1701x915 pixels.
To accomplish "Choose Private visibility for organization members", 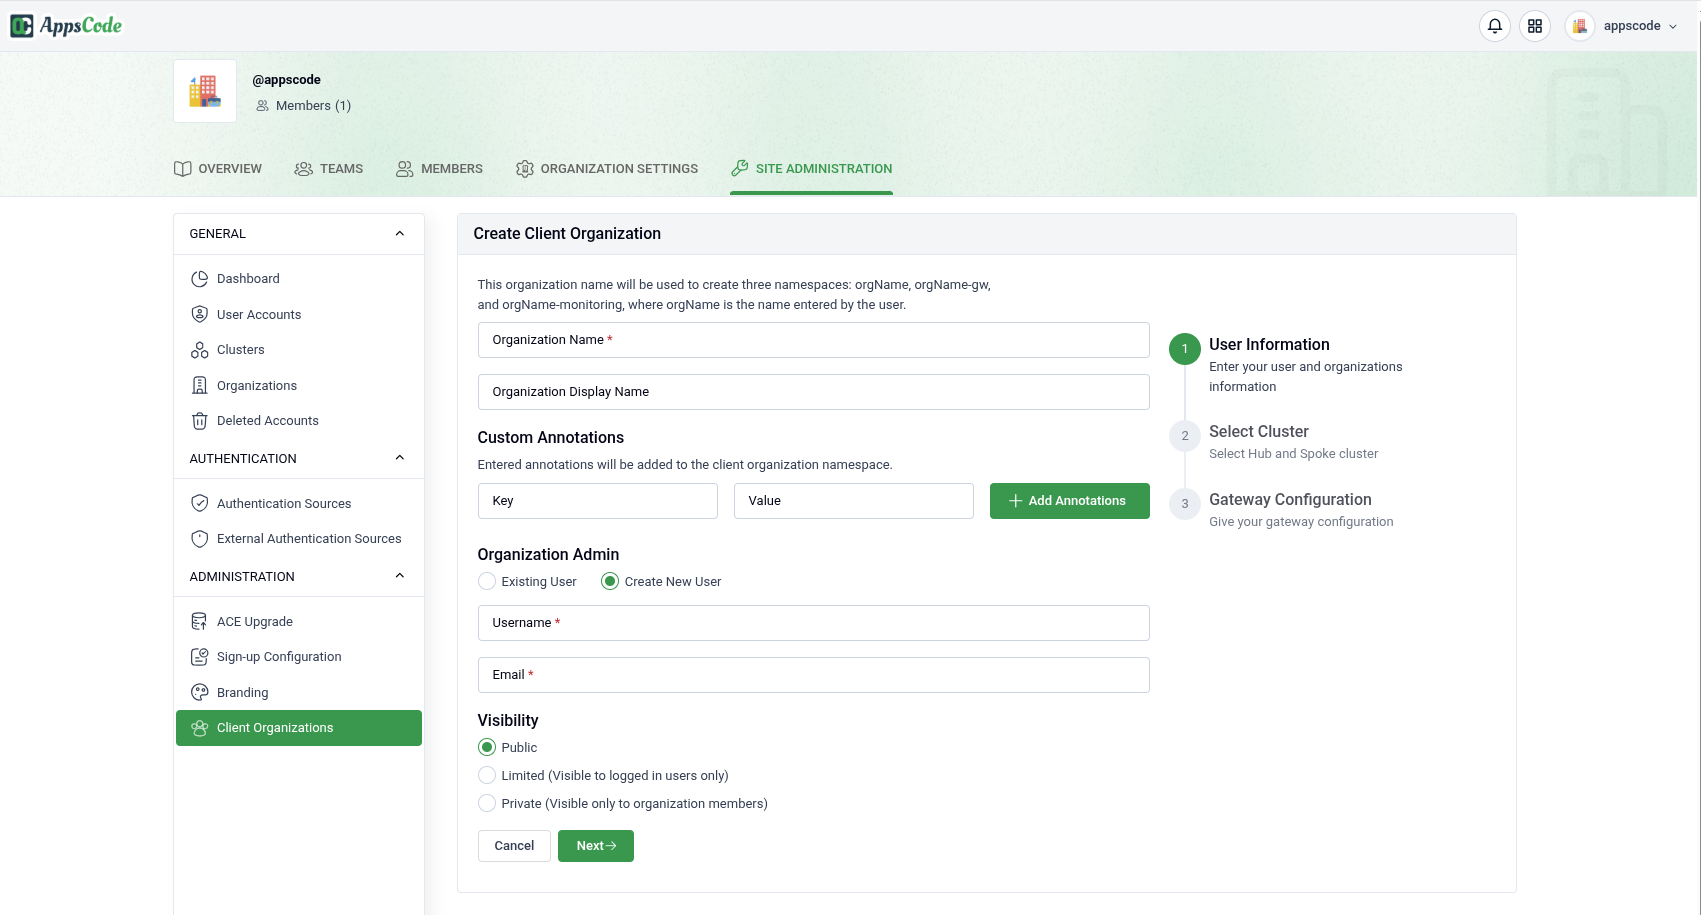I will [x=487, y=803].
